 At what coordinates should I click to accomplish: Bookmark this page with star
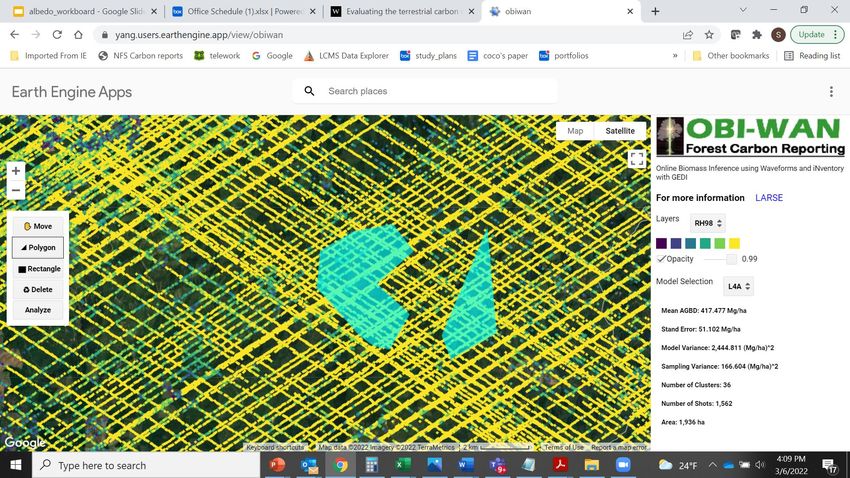[709, 35]
